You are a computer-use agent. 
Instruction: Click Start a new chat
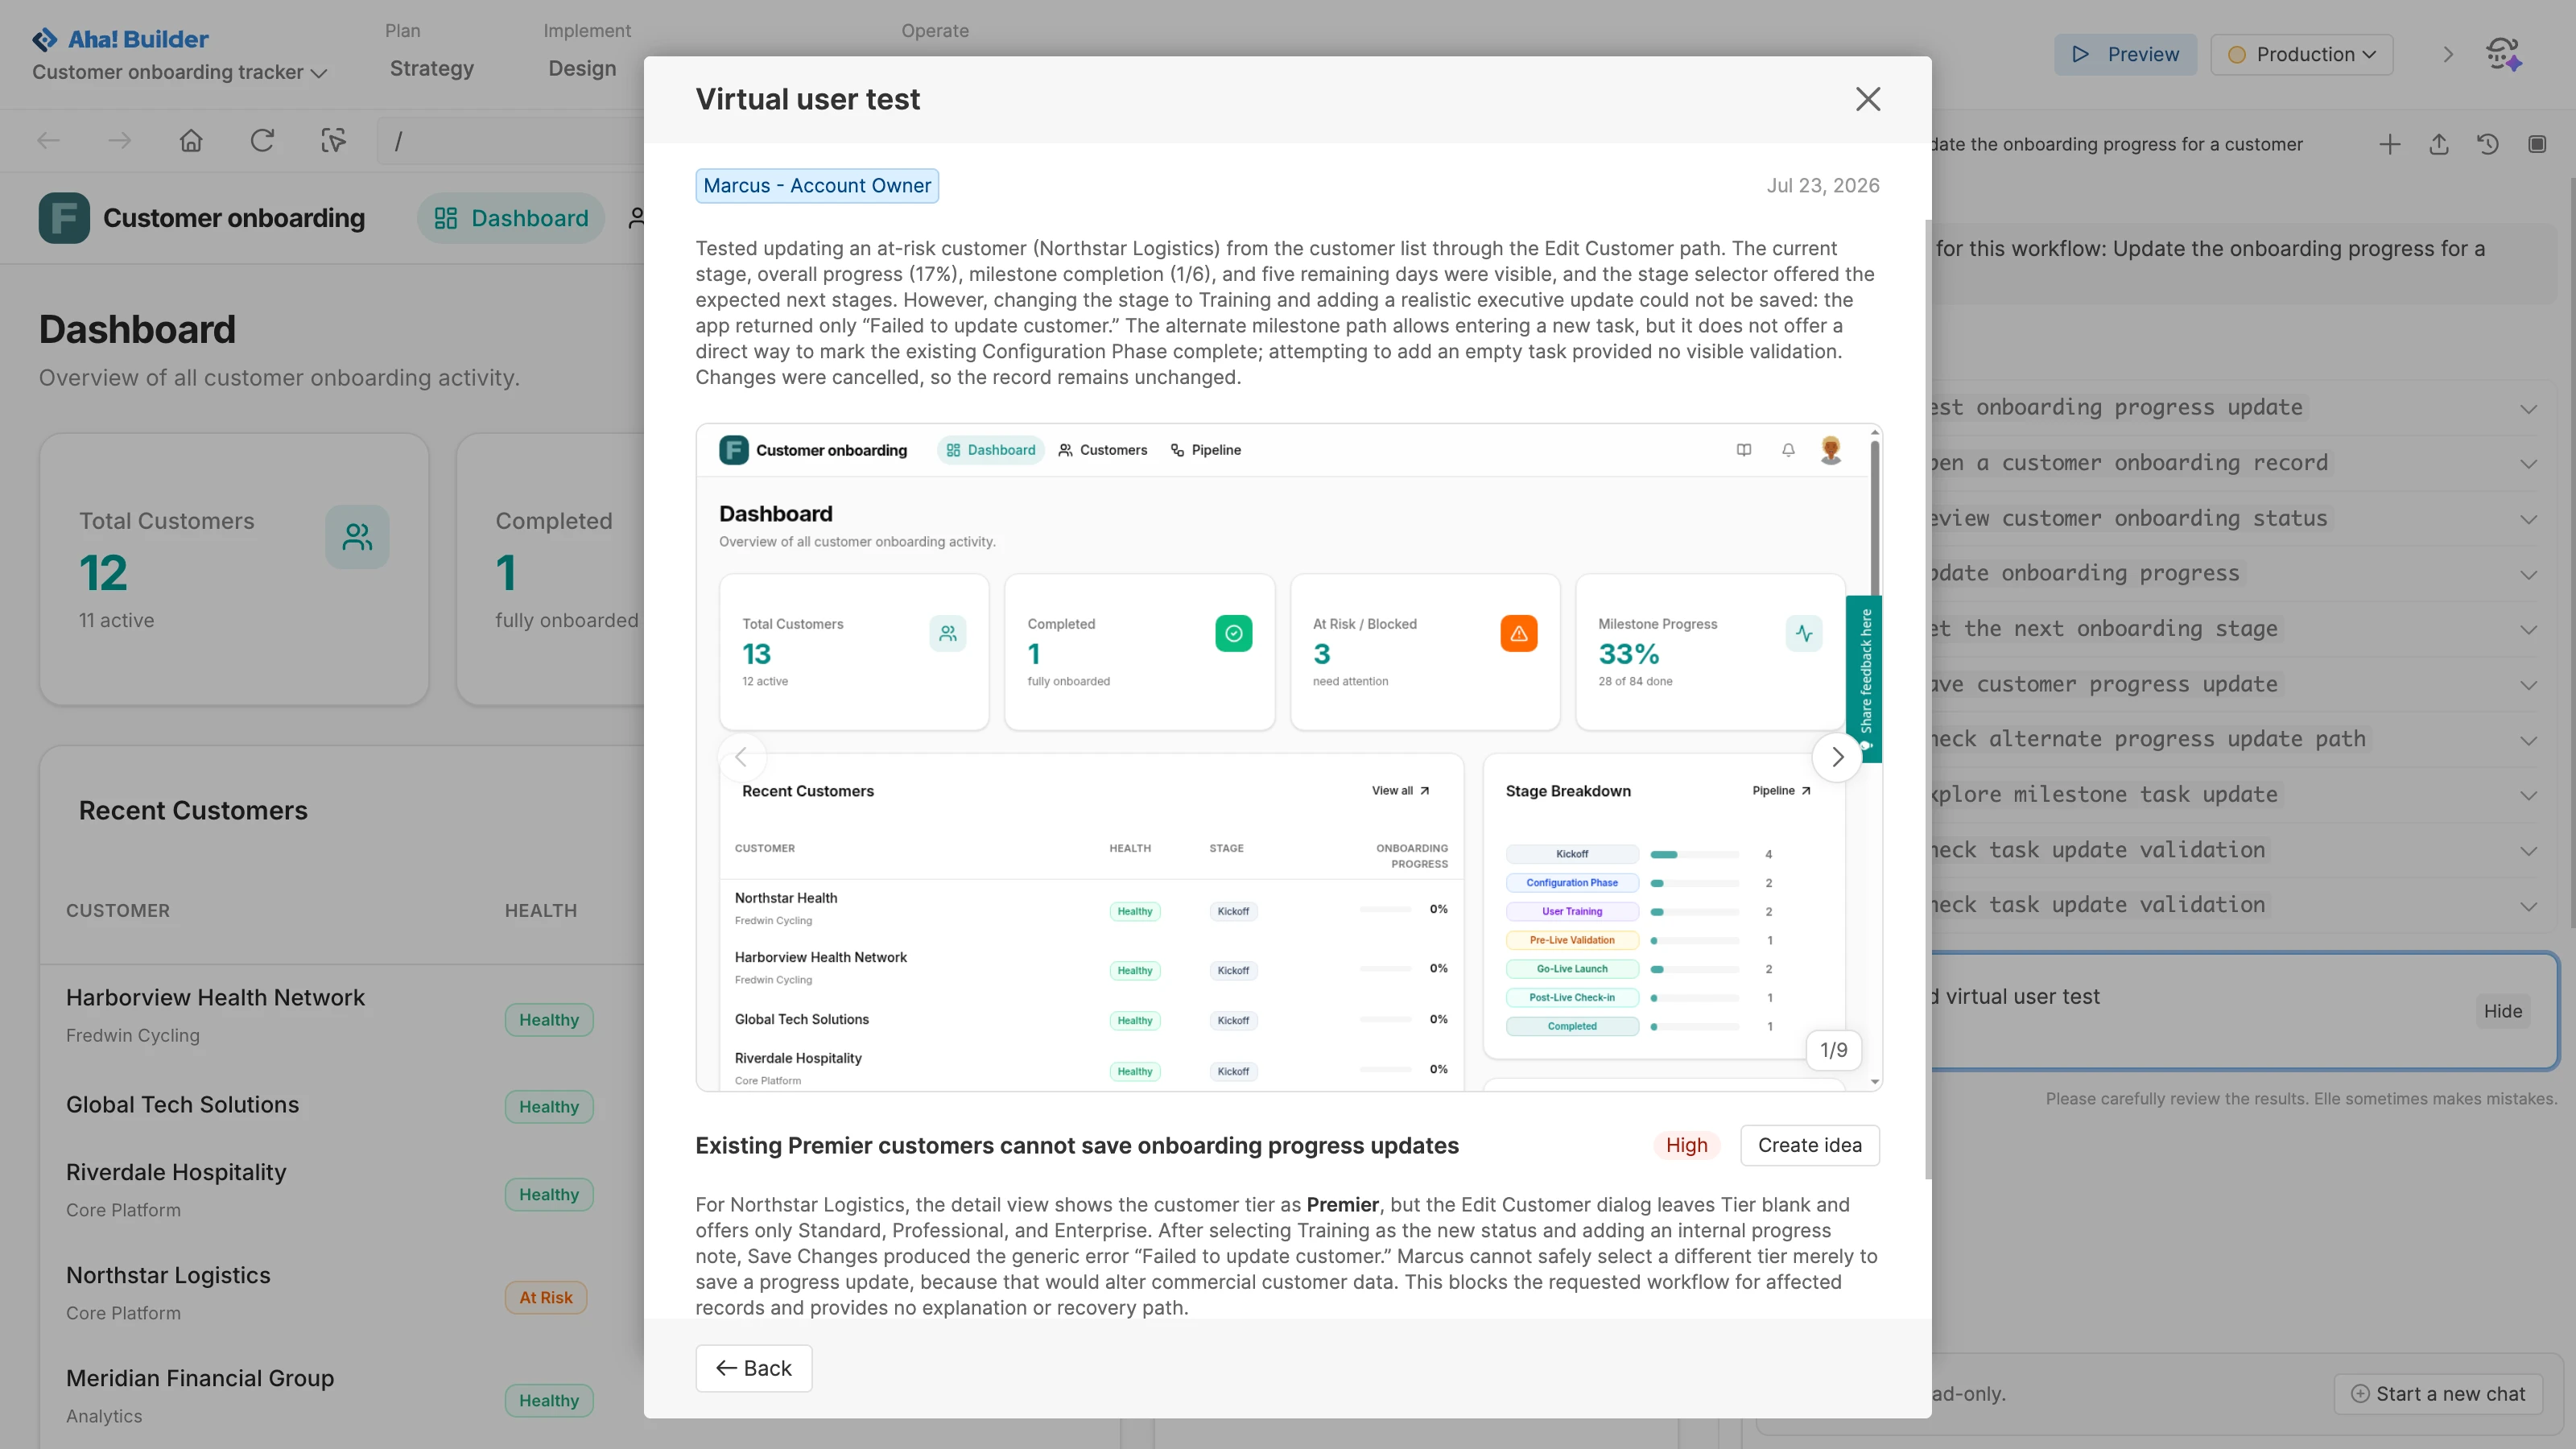tap(2438, 1394)
